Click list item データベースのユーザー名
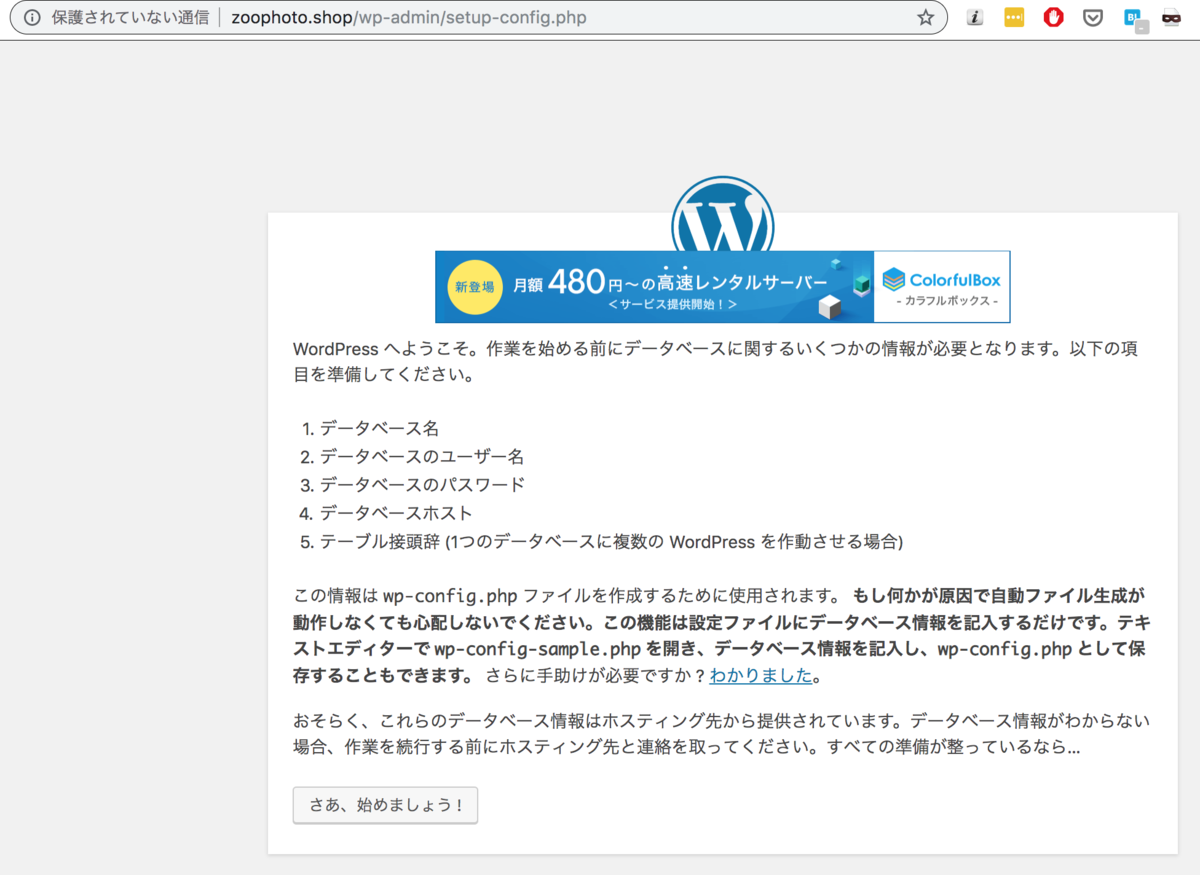The width and height of the screenshot is (1200, 875). click(422, 457)
